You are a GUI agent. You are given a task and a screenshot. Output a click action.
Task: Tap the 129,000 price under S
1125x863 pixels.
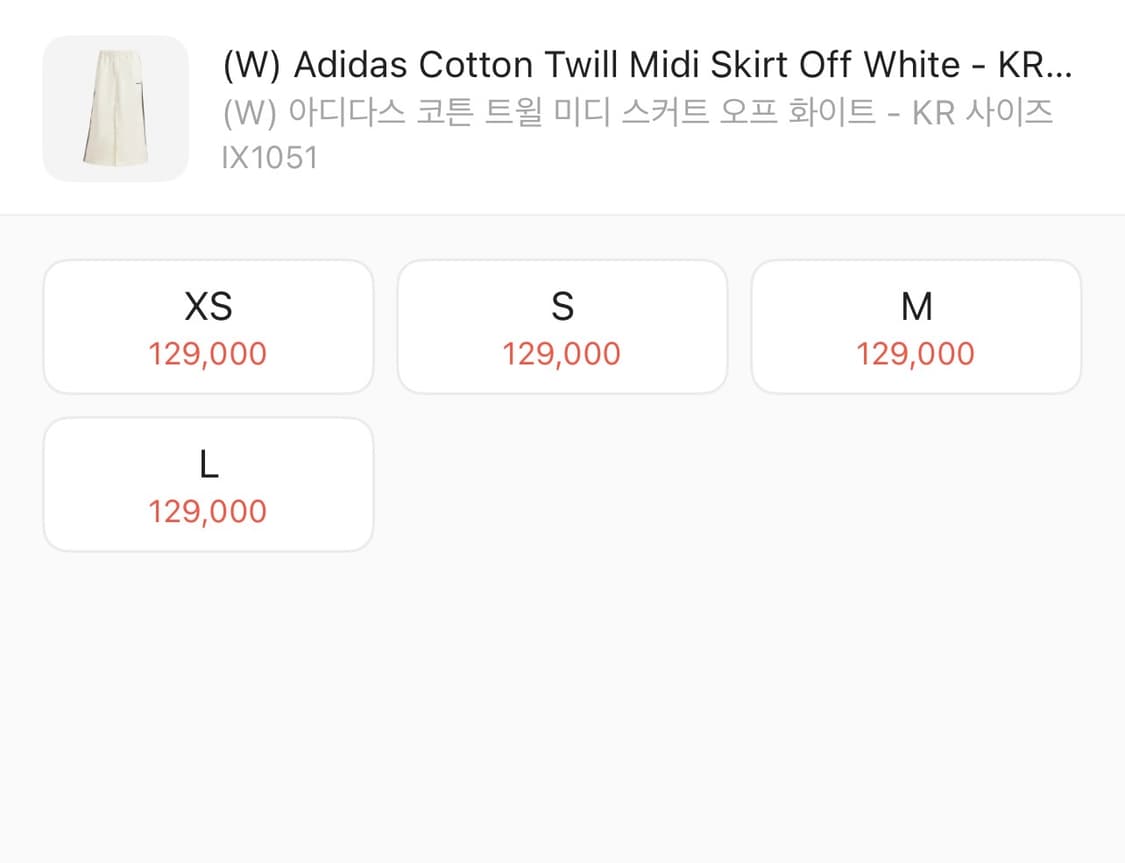click(562, 354)
